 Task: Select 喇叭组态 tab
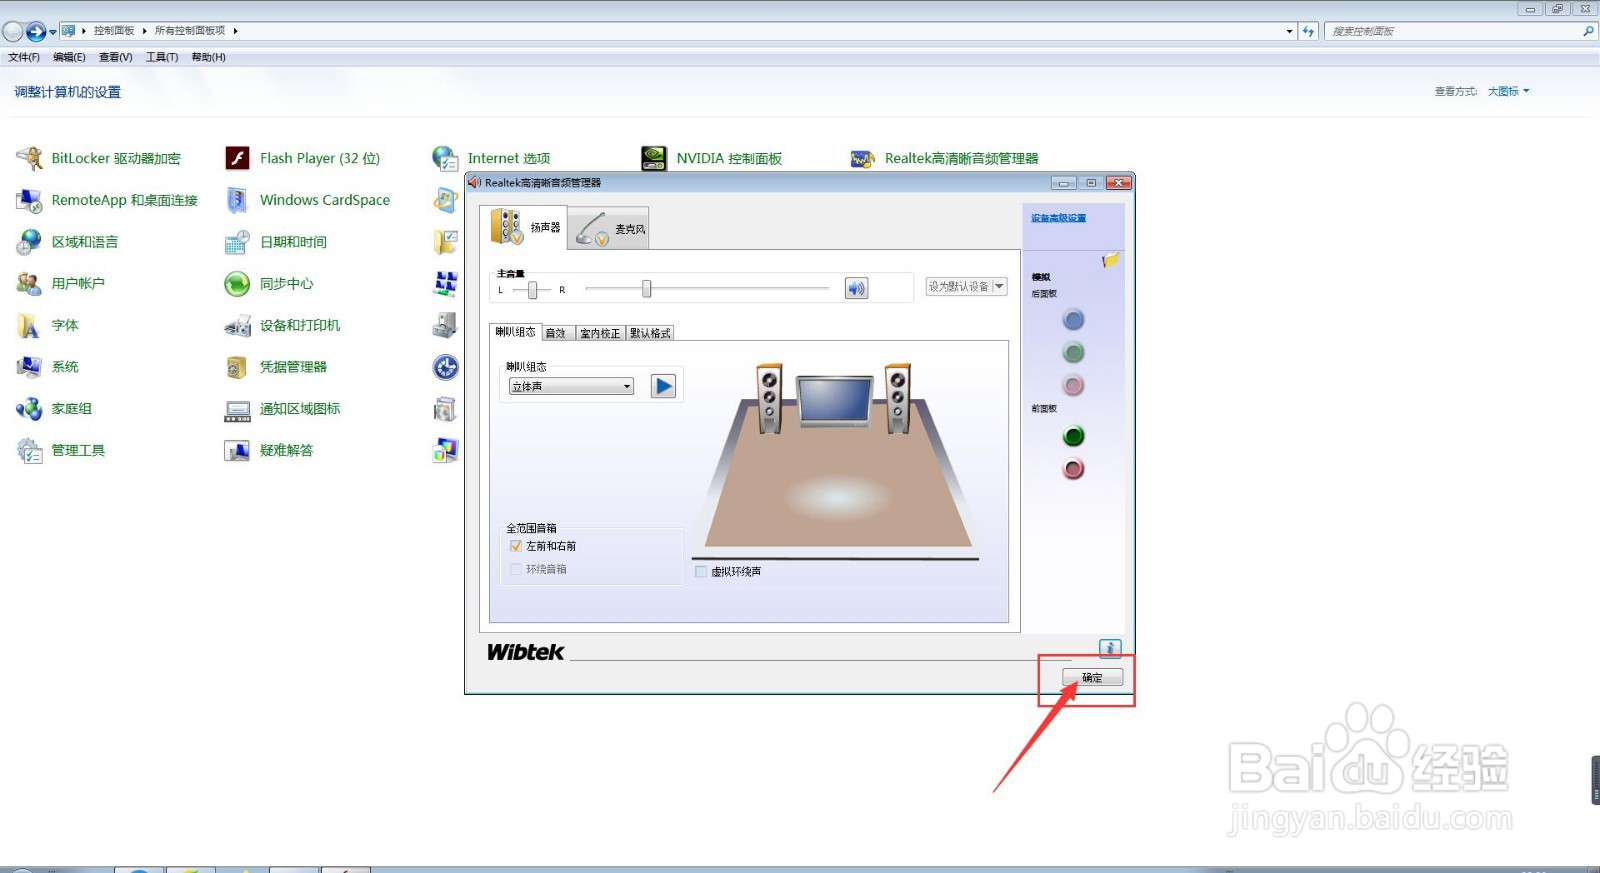516,332
